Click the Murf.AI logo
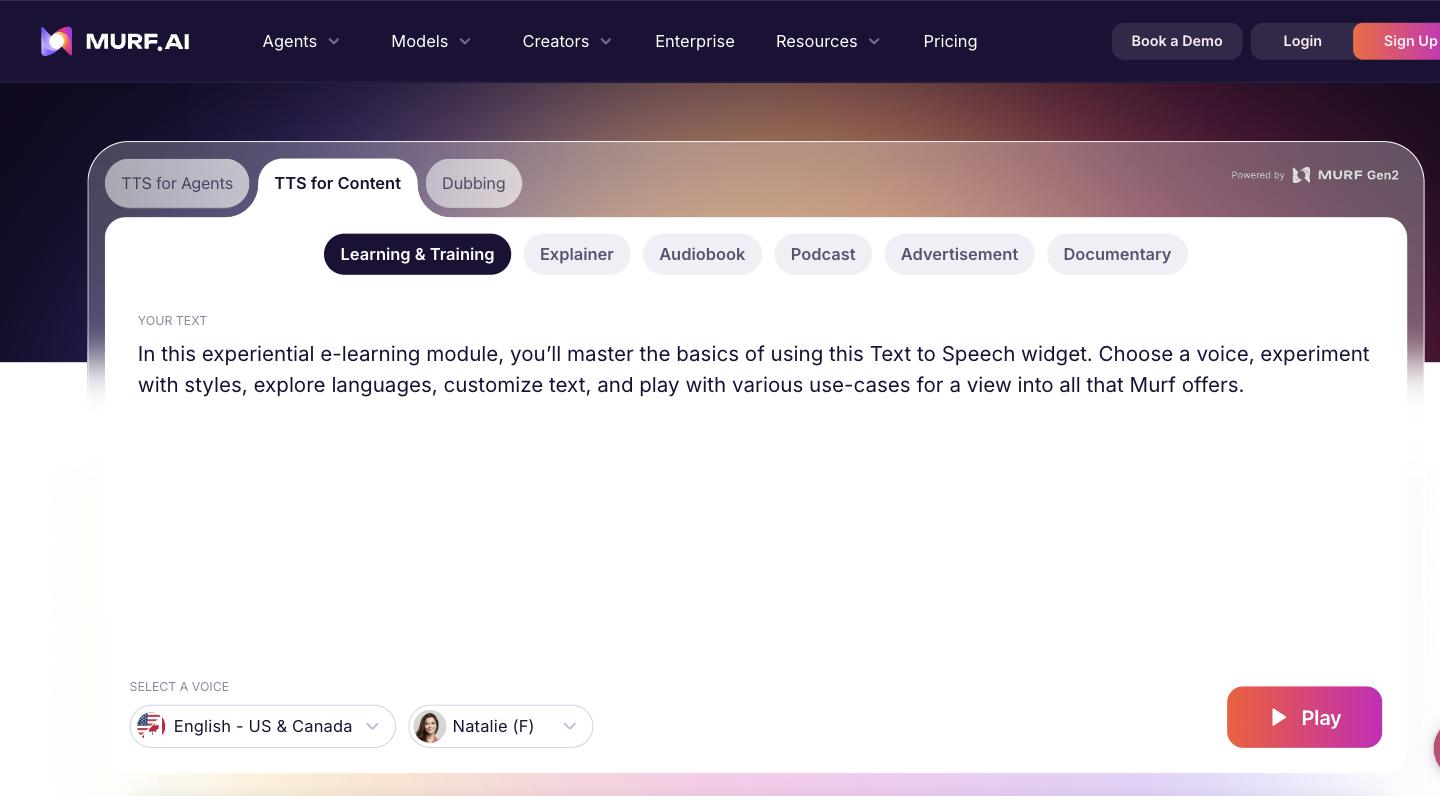1440x796 pixels. point(115,41)
